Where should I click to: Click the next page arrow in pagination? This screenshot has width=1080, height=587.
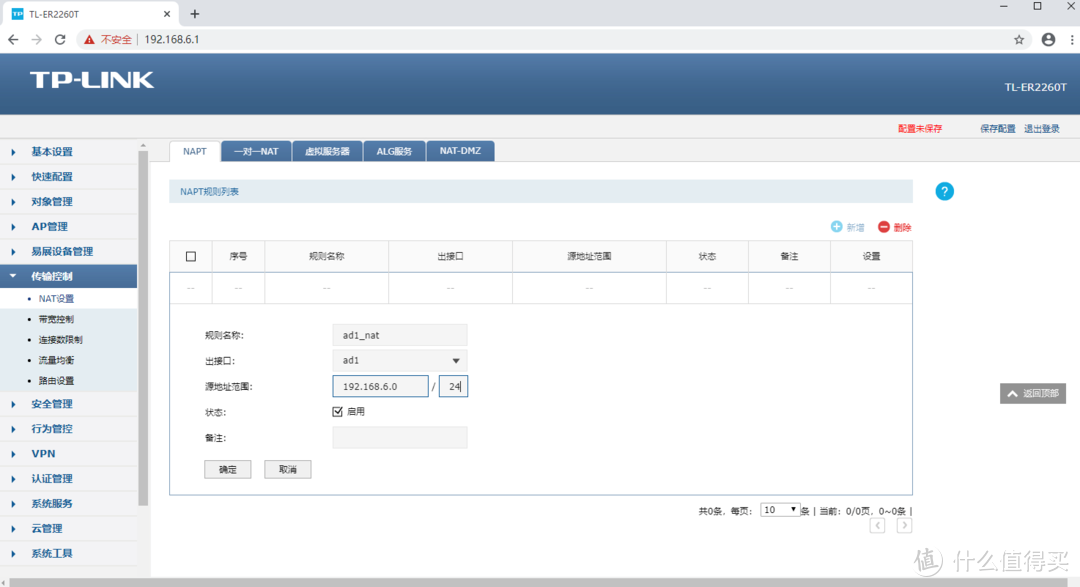click(904, 524)
